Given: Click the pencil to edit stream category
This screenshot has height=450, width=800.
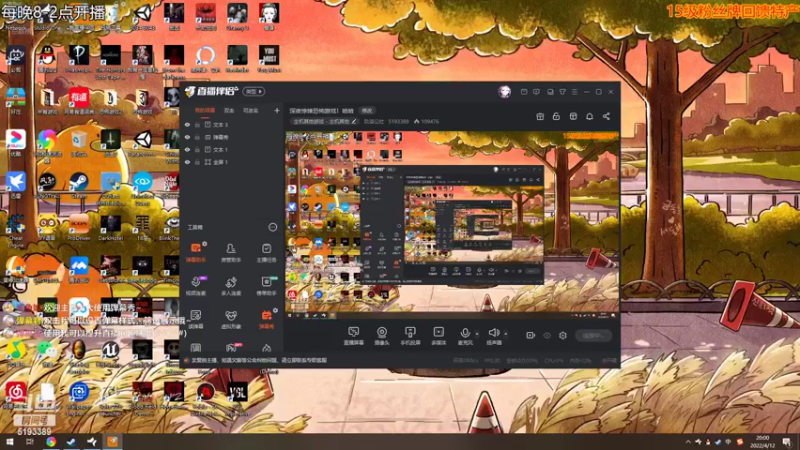Looking at the screenshot, I should [x=354, y=121].
